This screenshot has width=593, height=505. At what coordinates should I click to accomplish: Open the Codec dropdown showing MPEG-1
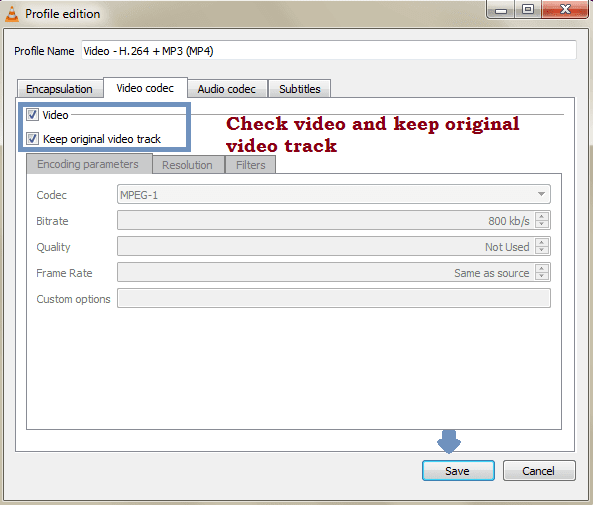click(x=334, y=194)
